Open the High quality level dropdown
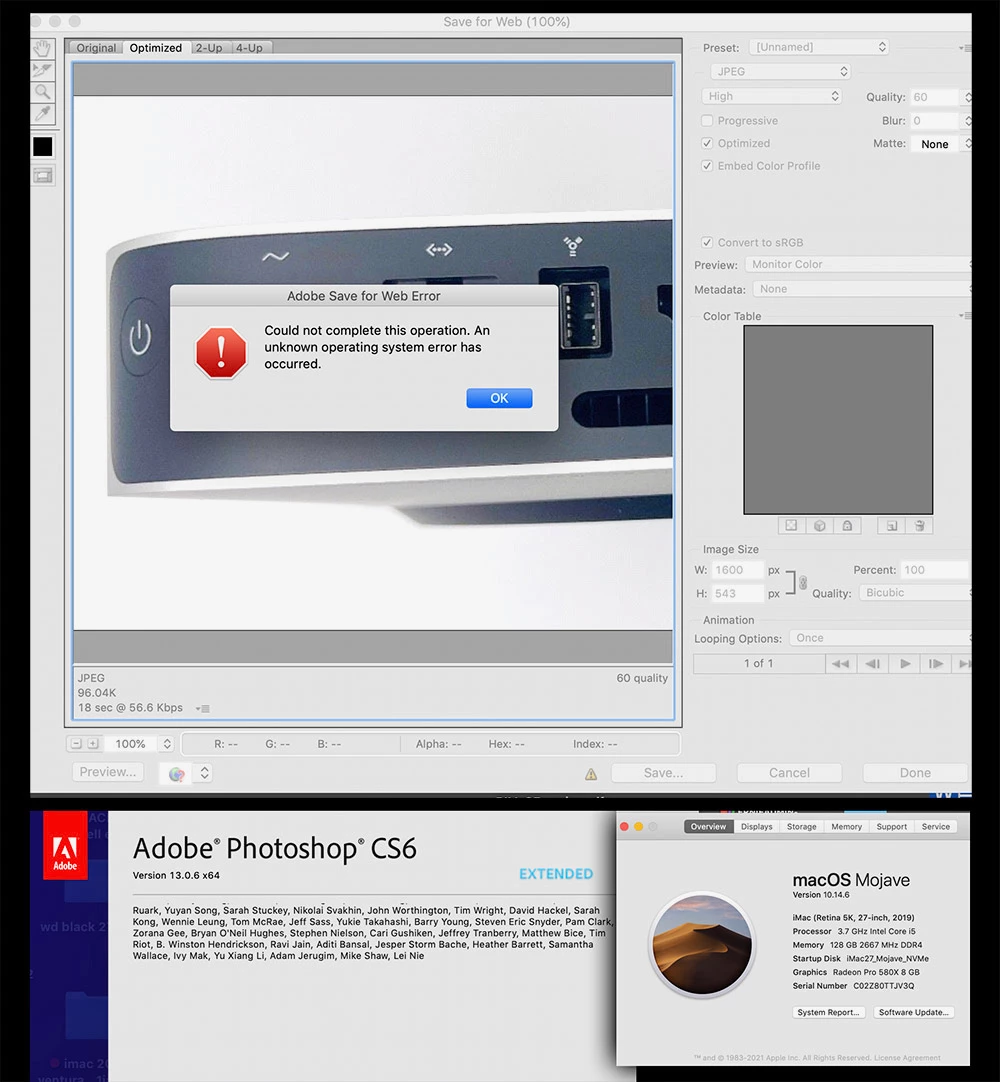The image size is (1000, 1082). point(772,97)
